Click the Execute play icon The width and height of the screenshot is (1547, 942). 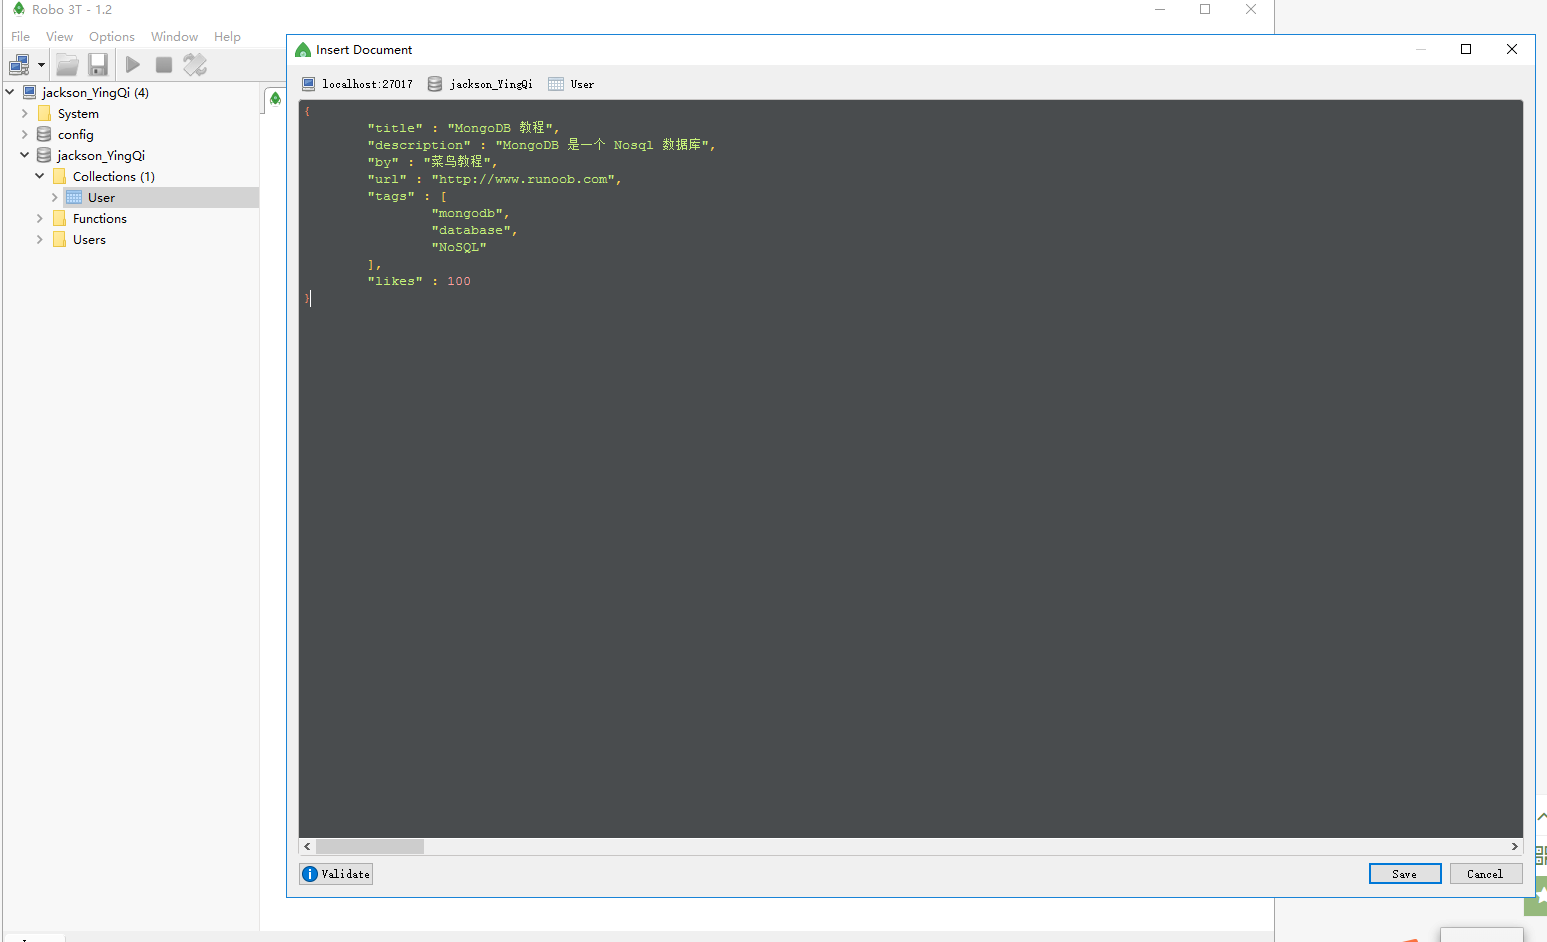133,65
